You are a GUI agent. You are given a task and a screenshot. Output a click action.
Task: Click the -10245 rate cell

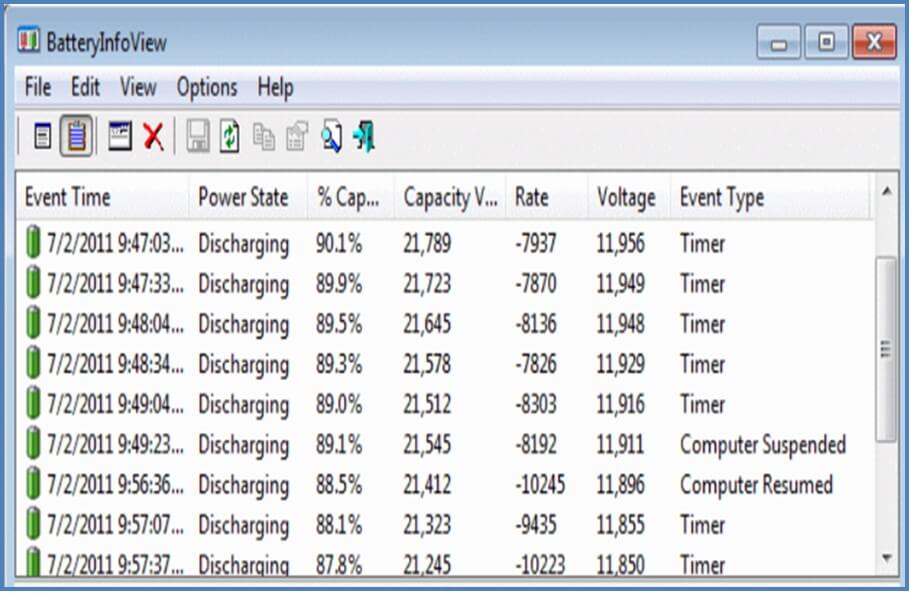pyautogui.click(x=540, y=485)
